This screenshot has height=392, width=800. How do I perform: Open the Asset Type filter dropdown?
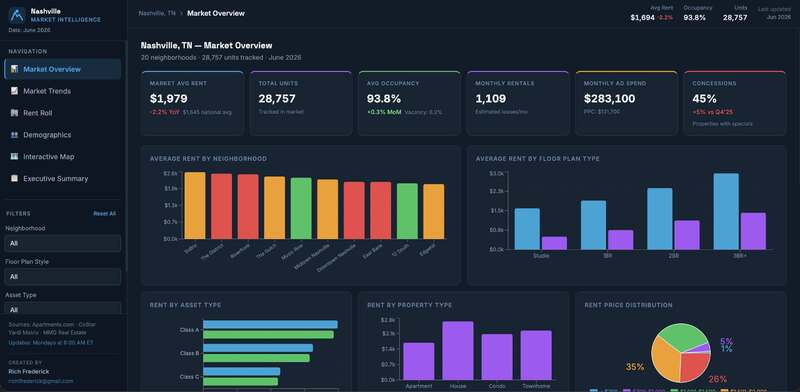tap(63, 309)
